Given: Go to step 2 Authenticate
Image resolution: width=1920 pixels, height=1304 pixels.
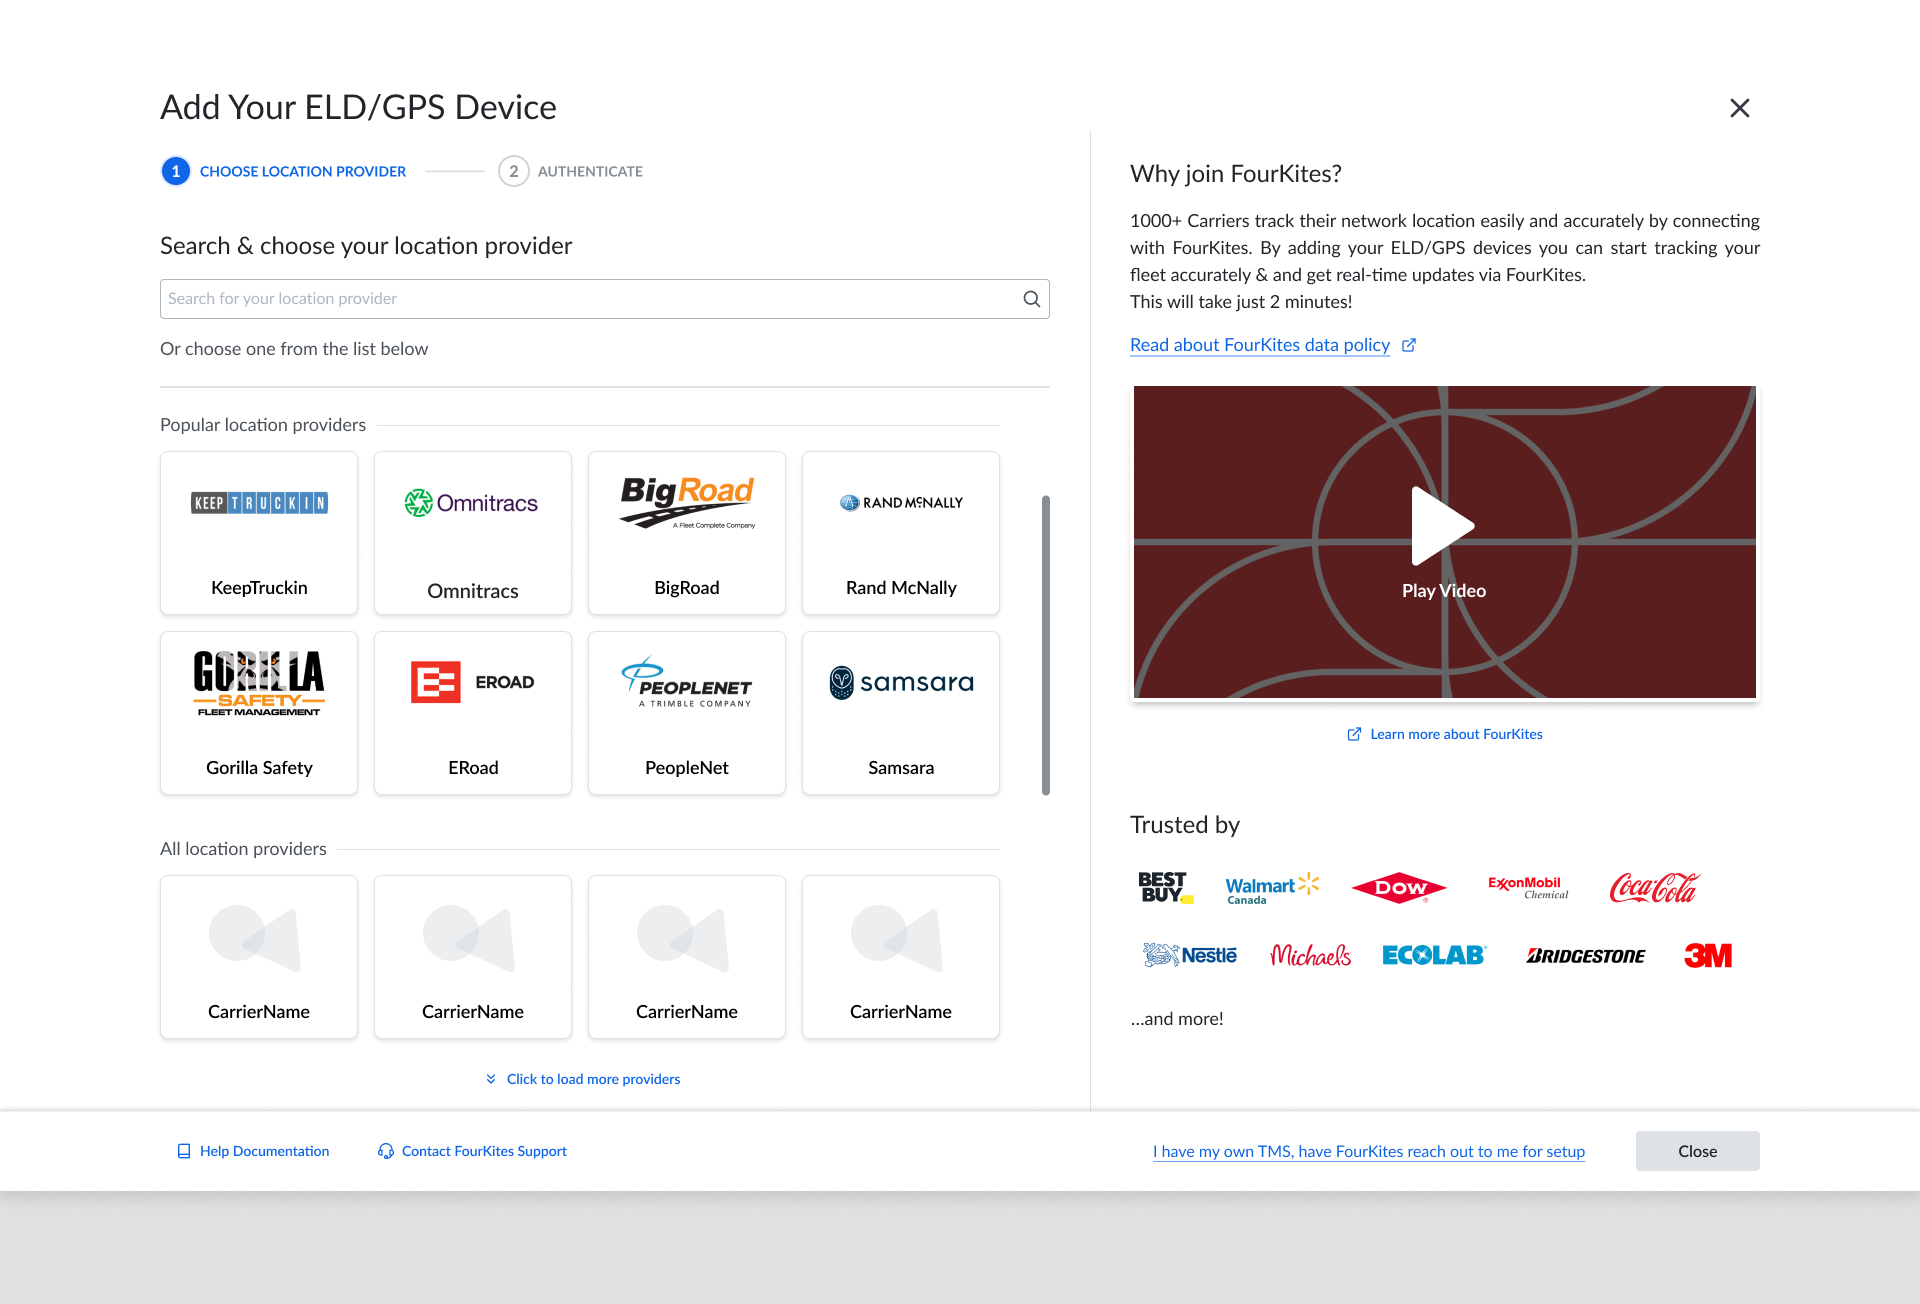Looking at the screenshot, I should pos(571,171).
